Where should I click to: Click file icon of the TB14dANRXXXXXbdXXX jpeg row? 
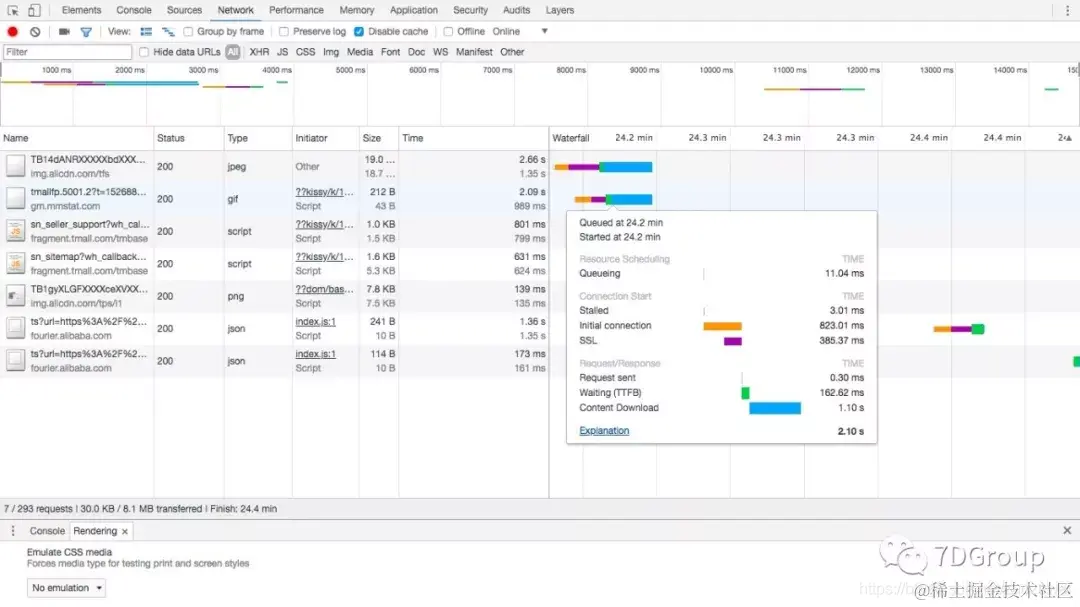(15, 166)
